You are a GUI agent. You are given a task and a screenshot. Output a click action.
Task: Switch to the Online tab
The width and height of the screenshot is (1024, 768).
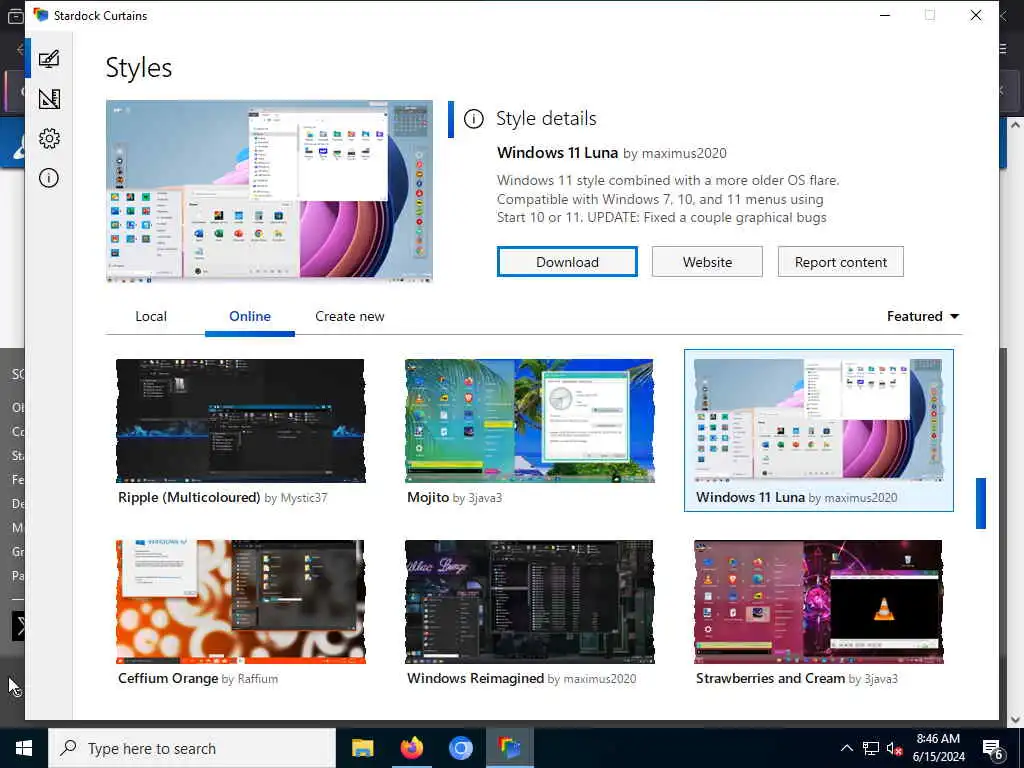coord(249,316)
